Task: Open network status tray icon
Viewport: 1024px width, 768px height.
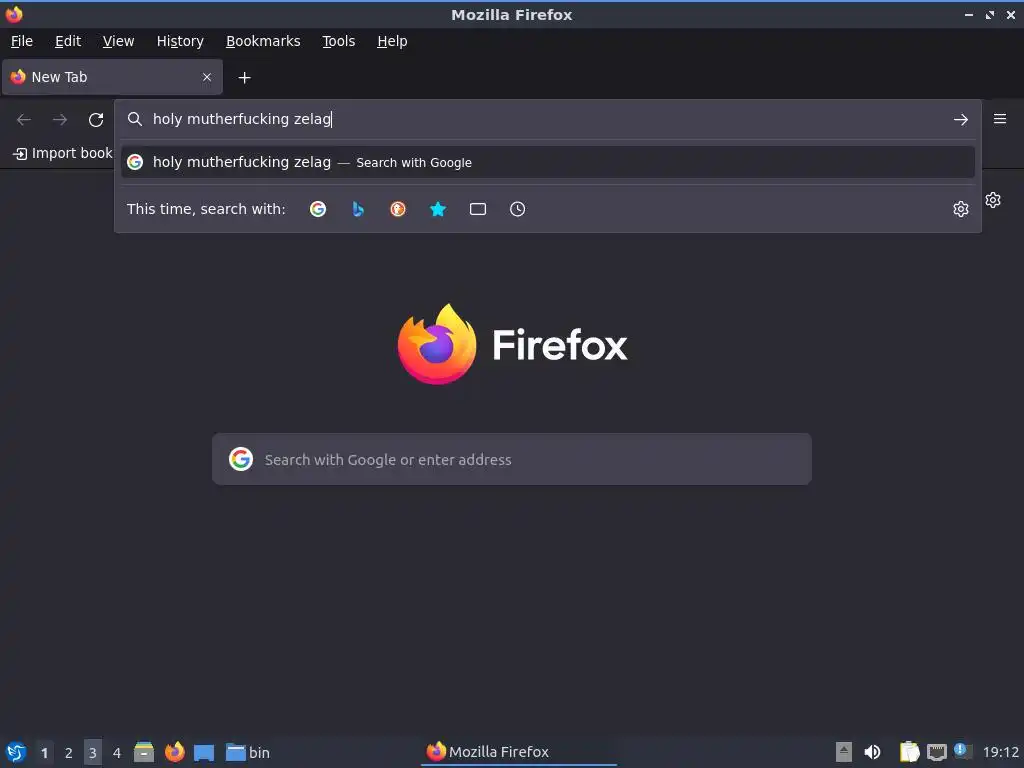Action: click(937, 752)
